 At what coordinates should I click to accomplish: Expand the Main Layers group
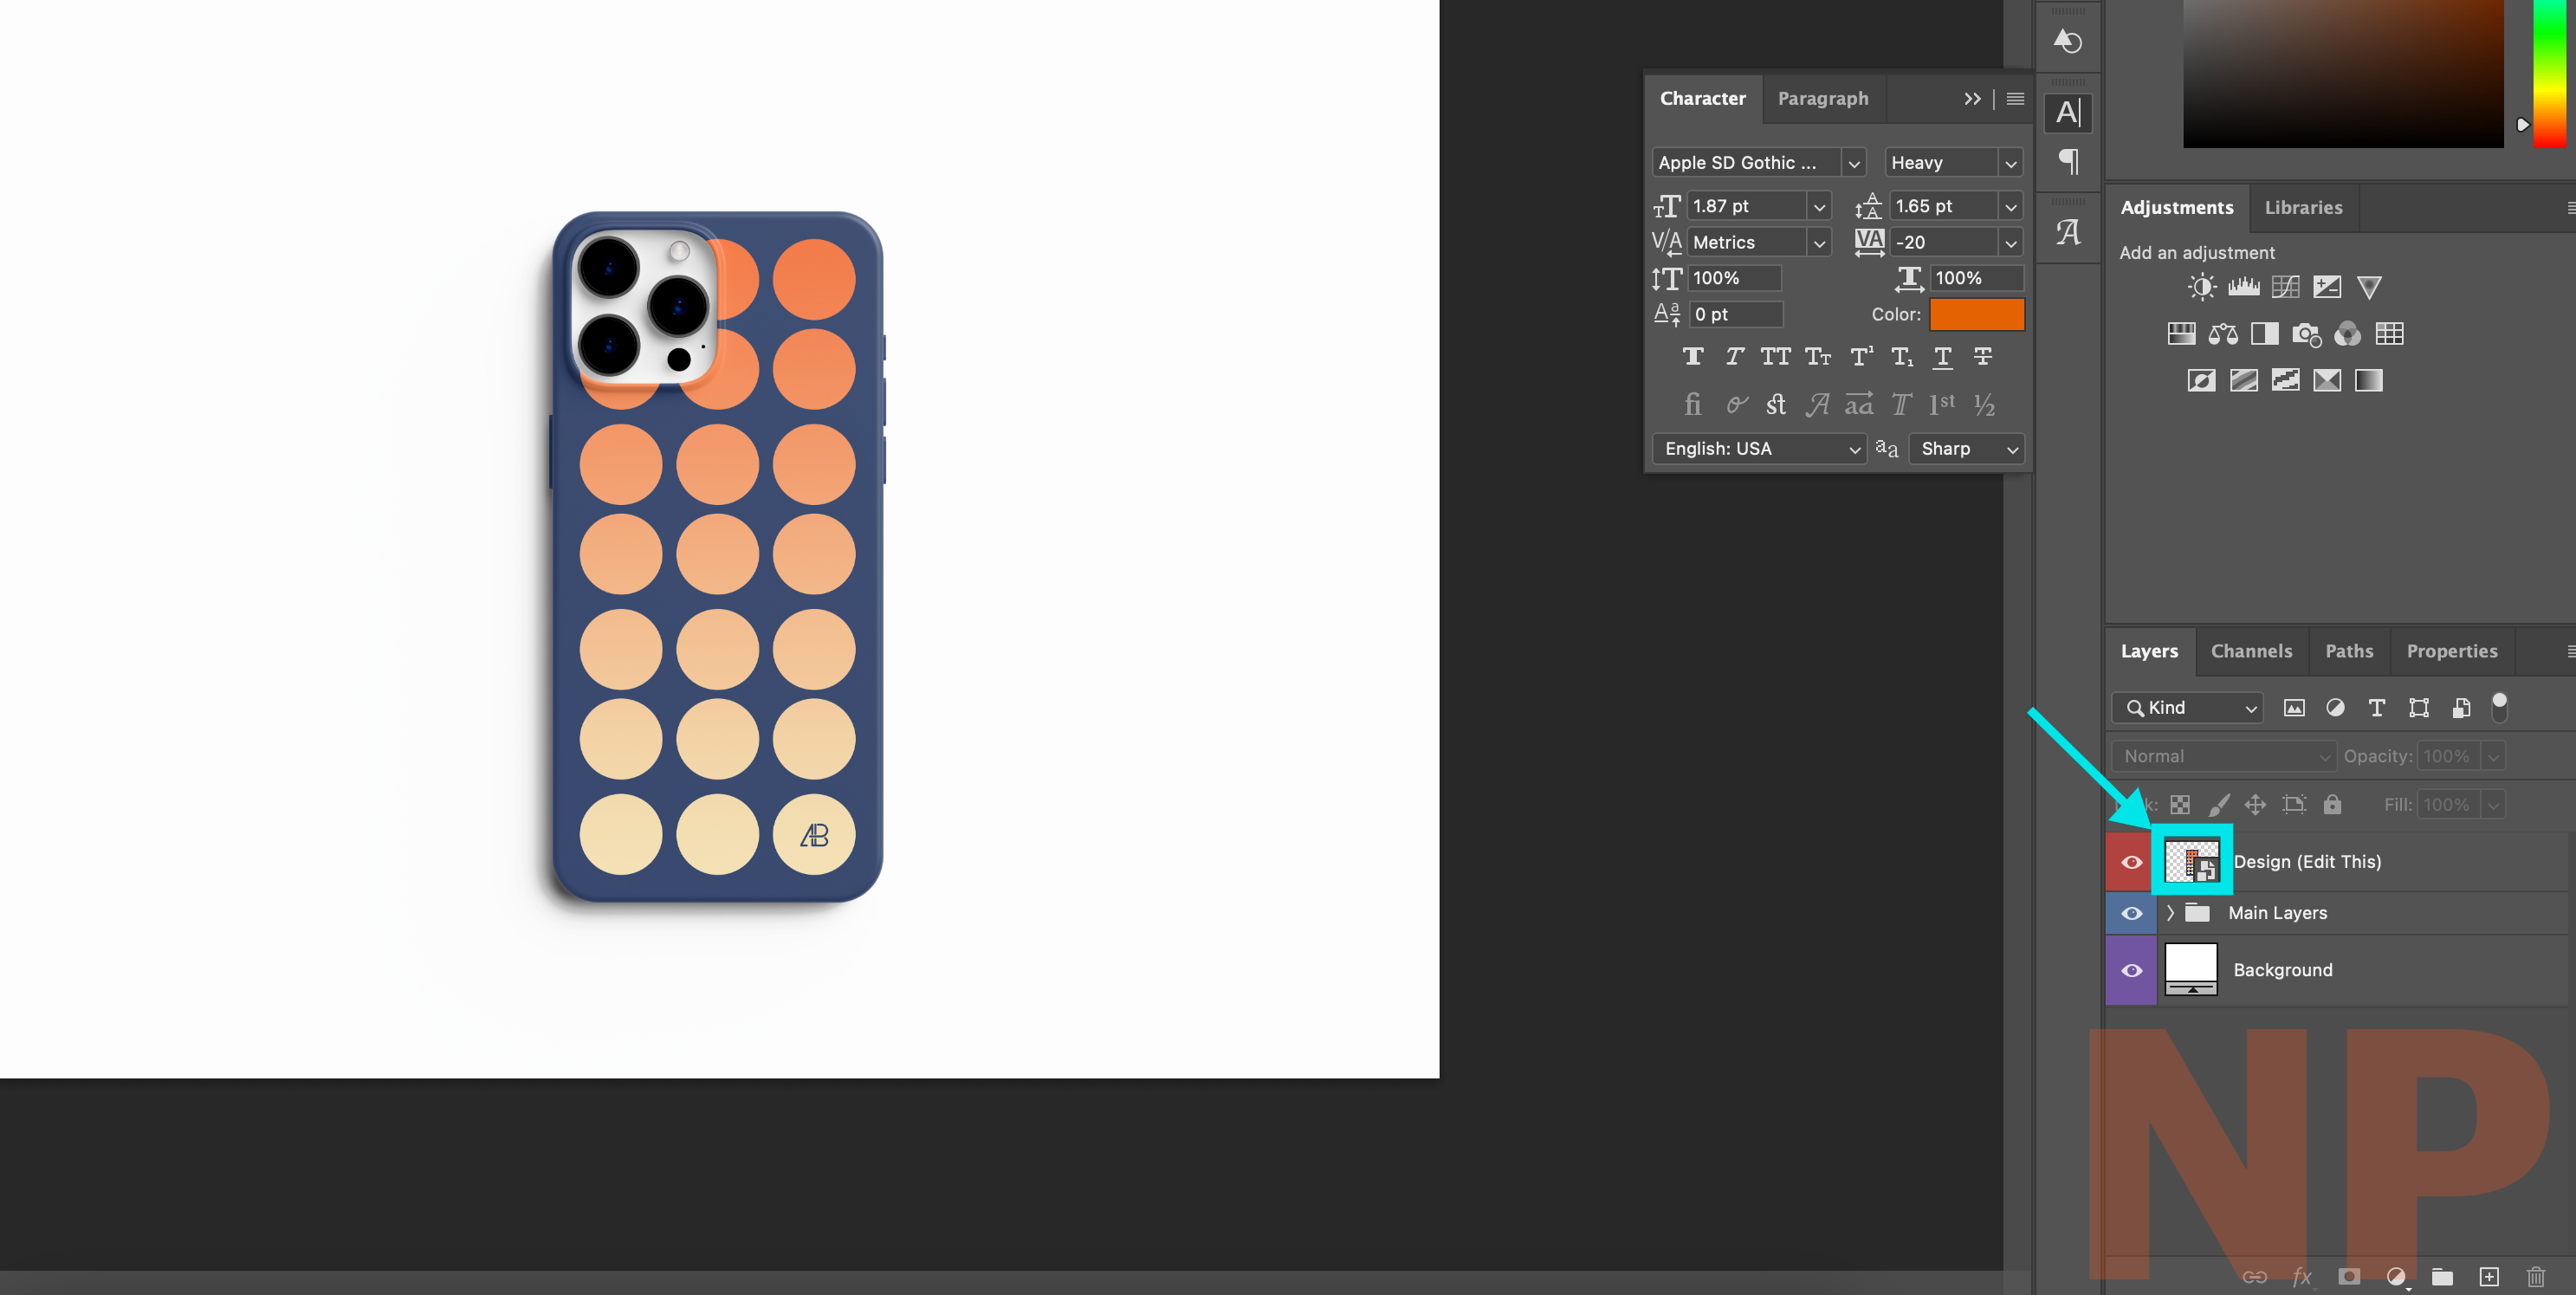coord(2170,913)
